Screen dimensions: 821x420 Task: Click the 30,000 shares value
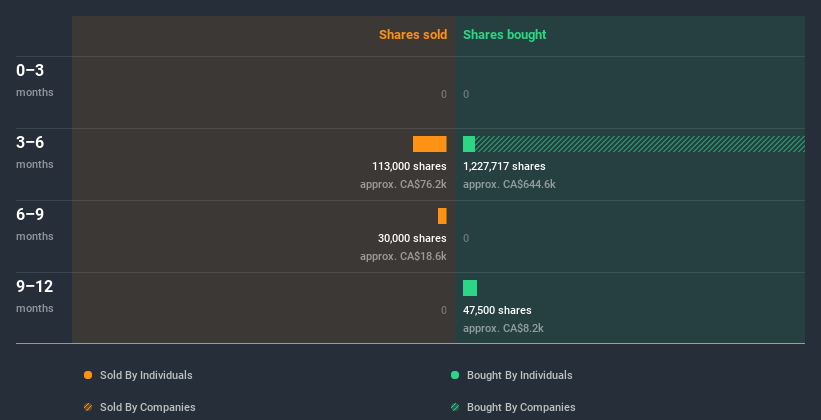pyautogui.click(x=412, y=238)
